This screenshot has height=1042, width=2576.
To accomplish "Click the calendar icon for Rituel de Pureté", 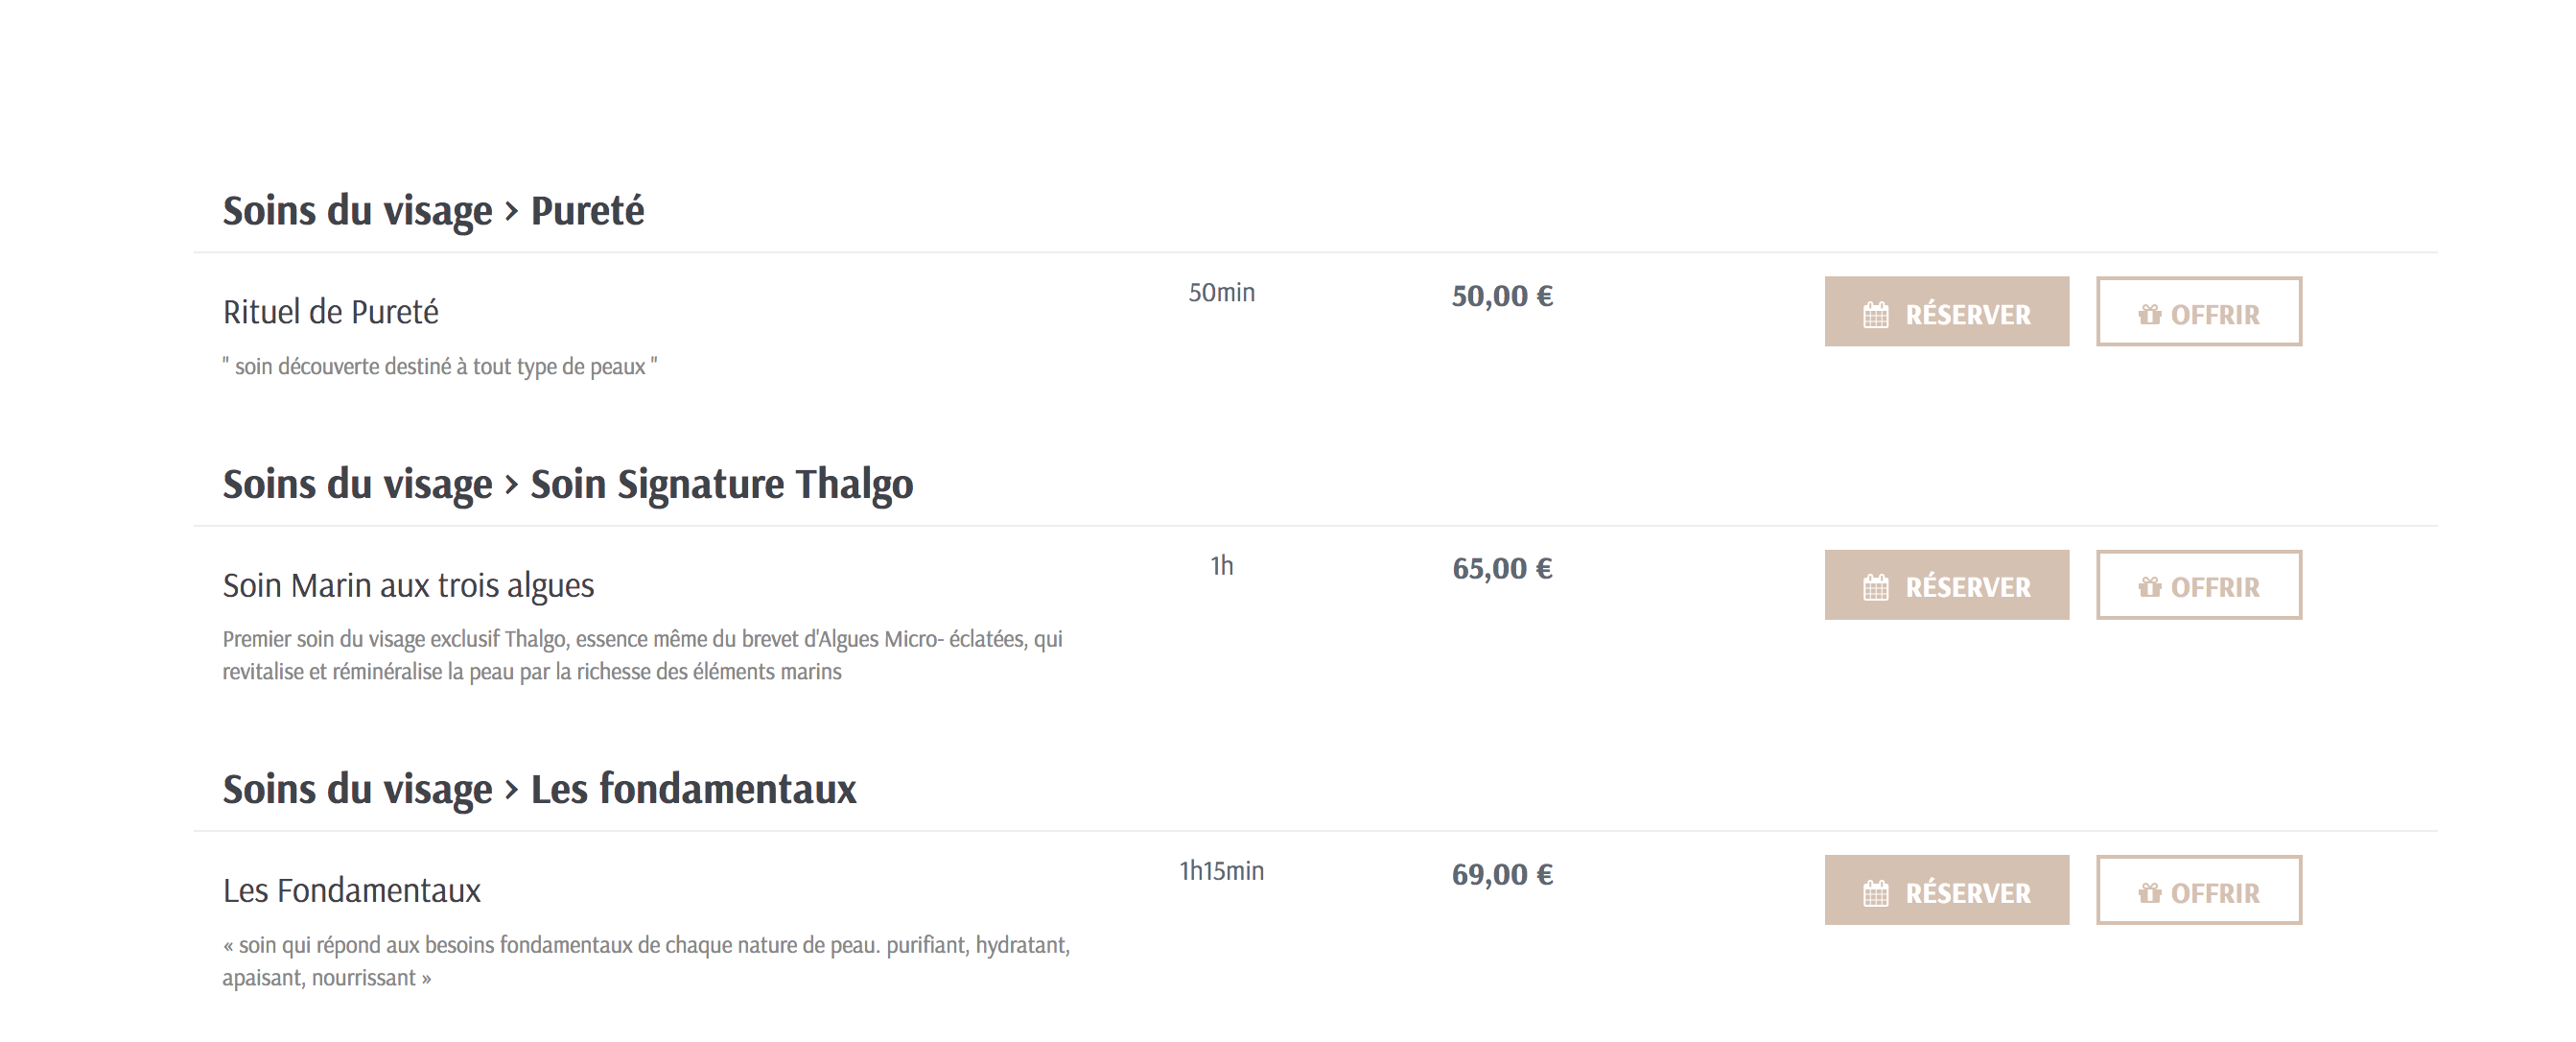I will (1875, 315).
